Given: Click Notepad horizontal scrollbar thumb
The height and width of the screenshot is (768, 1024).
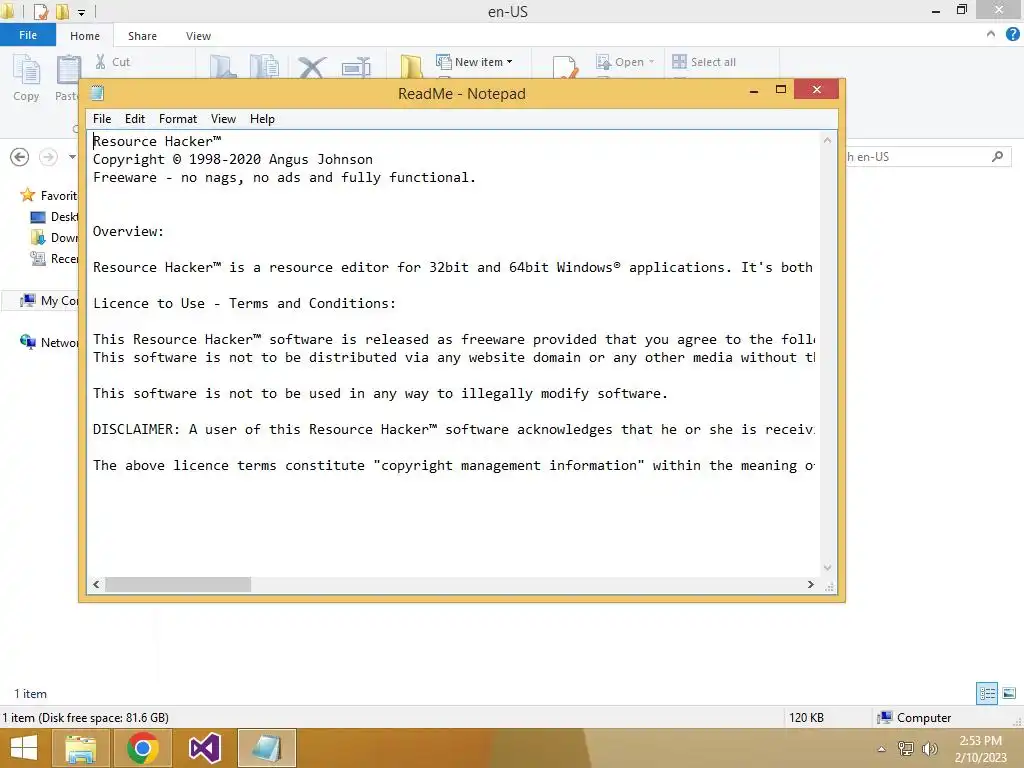Looking at the screenshot, I should [x=178, y=584].
